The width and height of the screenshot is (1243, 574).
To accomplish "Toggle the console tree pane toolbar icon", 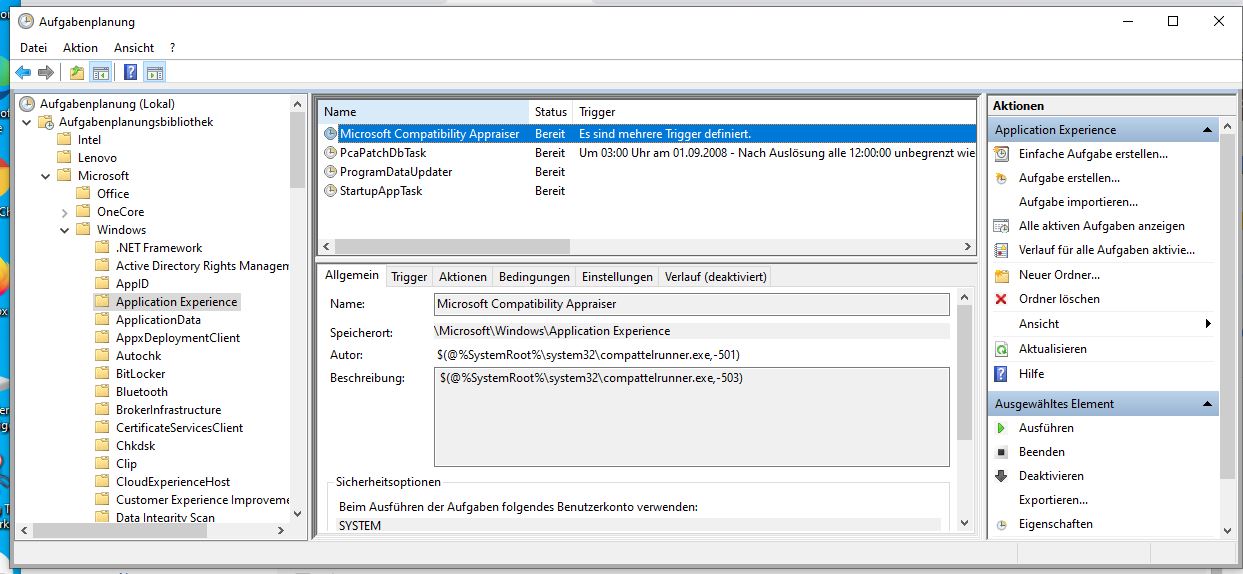I will point(100,72).
